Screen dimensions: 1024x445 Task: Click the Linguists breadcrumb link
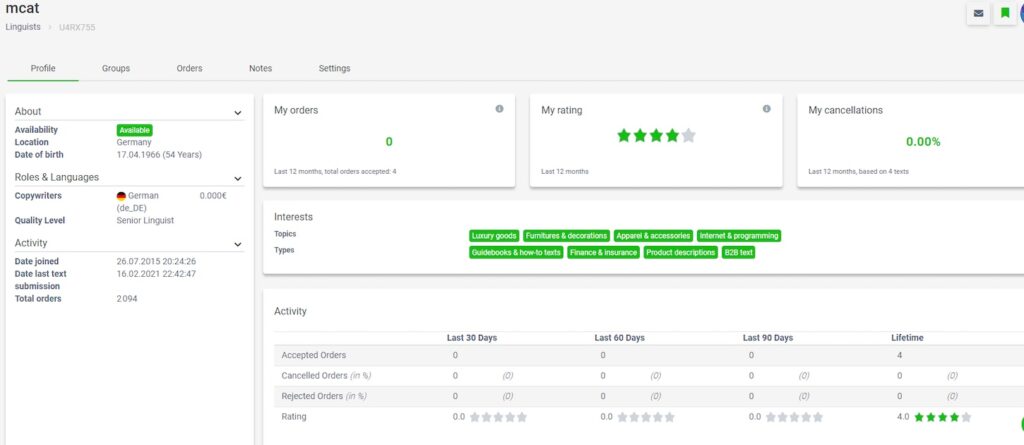click(24, 27)
